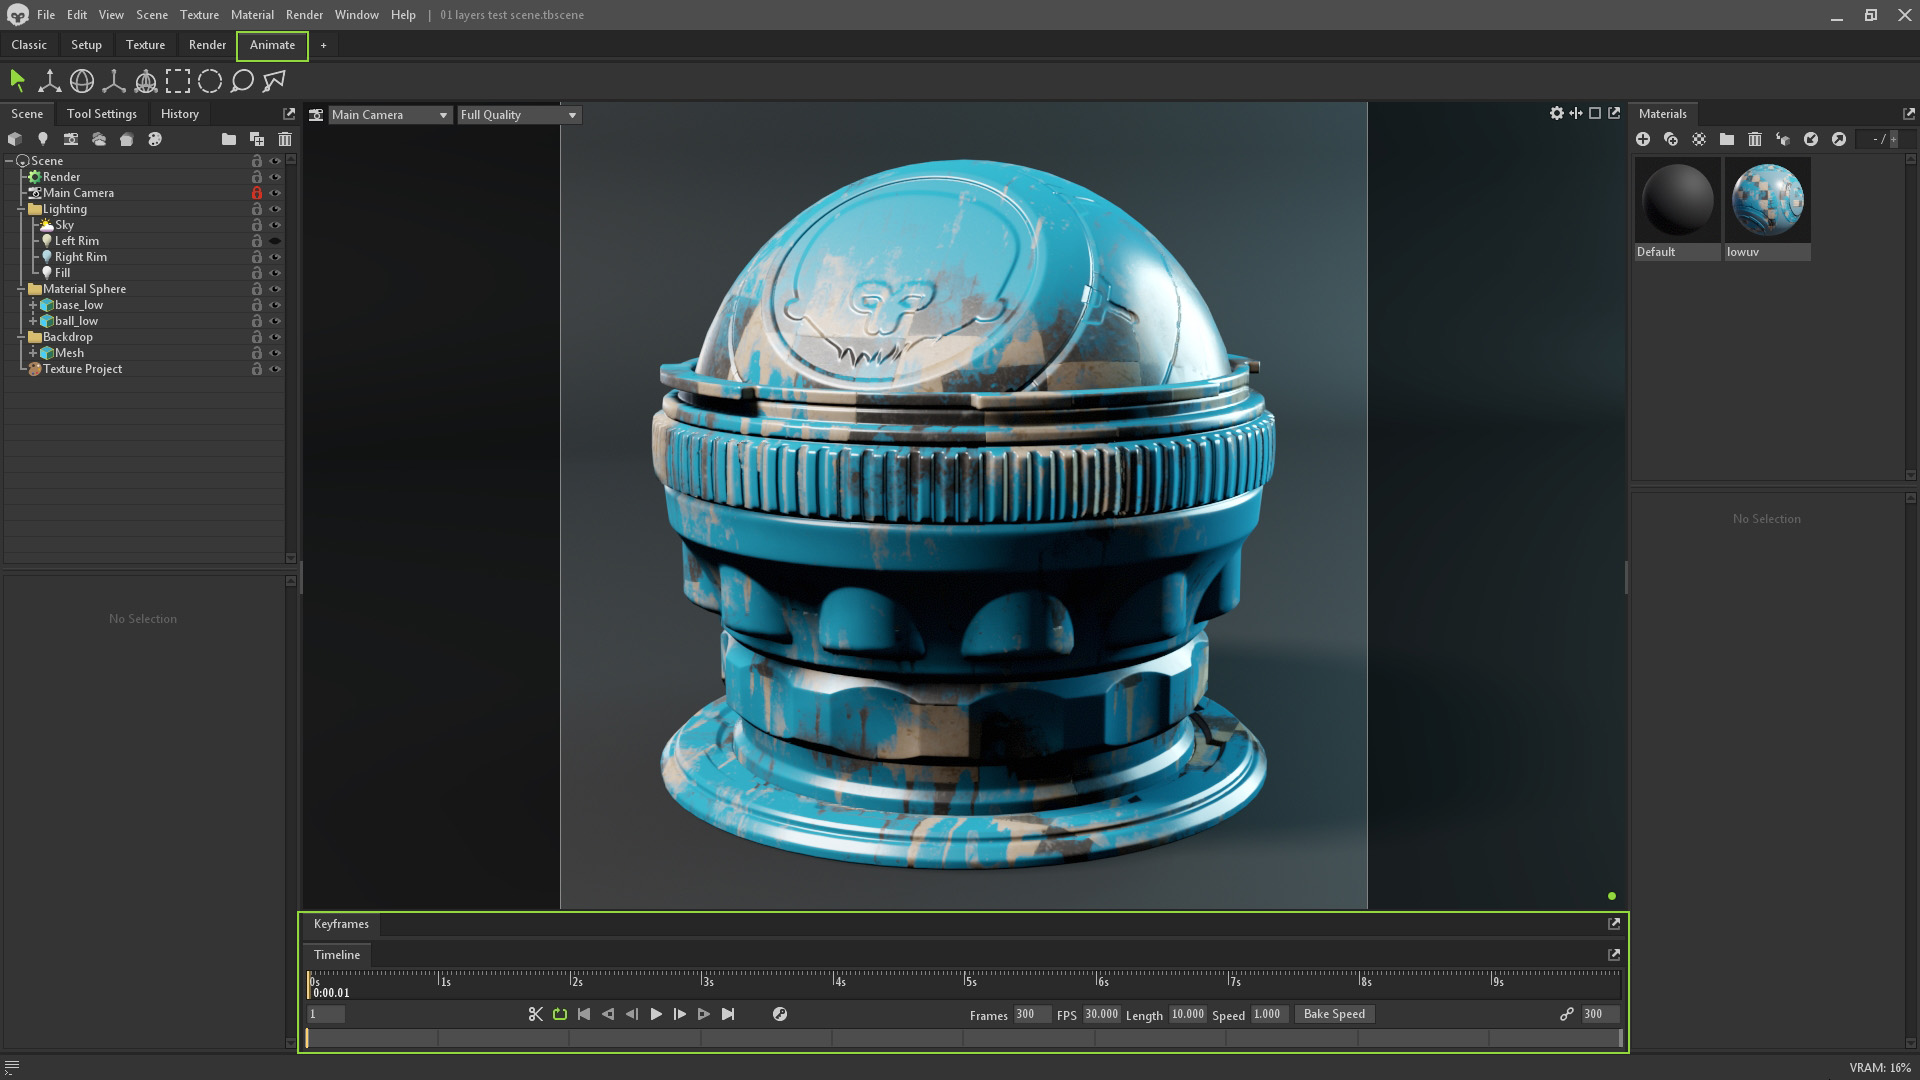Select the Lasso selection tool
Screen dimensions: 1920x1080
242,81
